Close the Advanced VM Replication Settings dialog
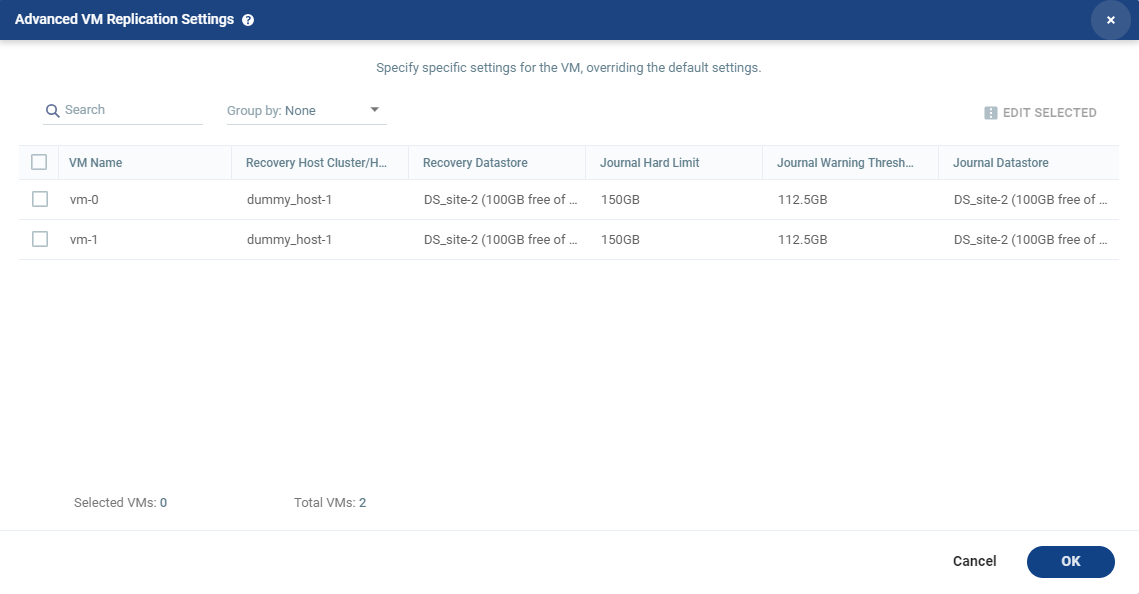1139x594 pixels. pyautogui.click(x=1111, y=20)
